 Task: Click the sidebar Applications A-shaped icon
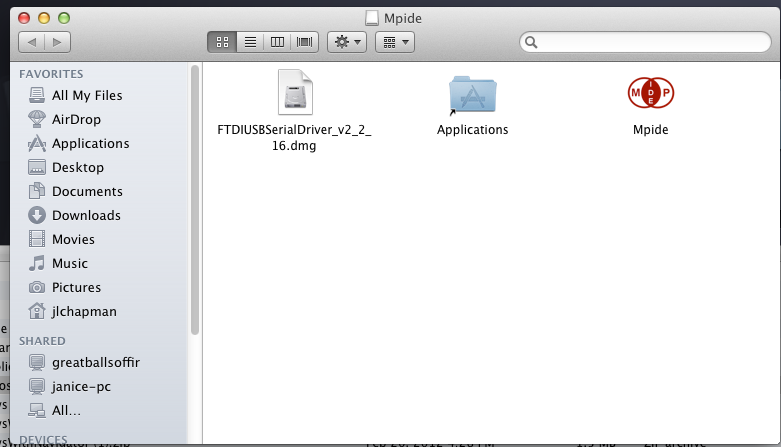(36, 143)
